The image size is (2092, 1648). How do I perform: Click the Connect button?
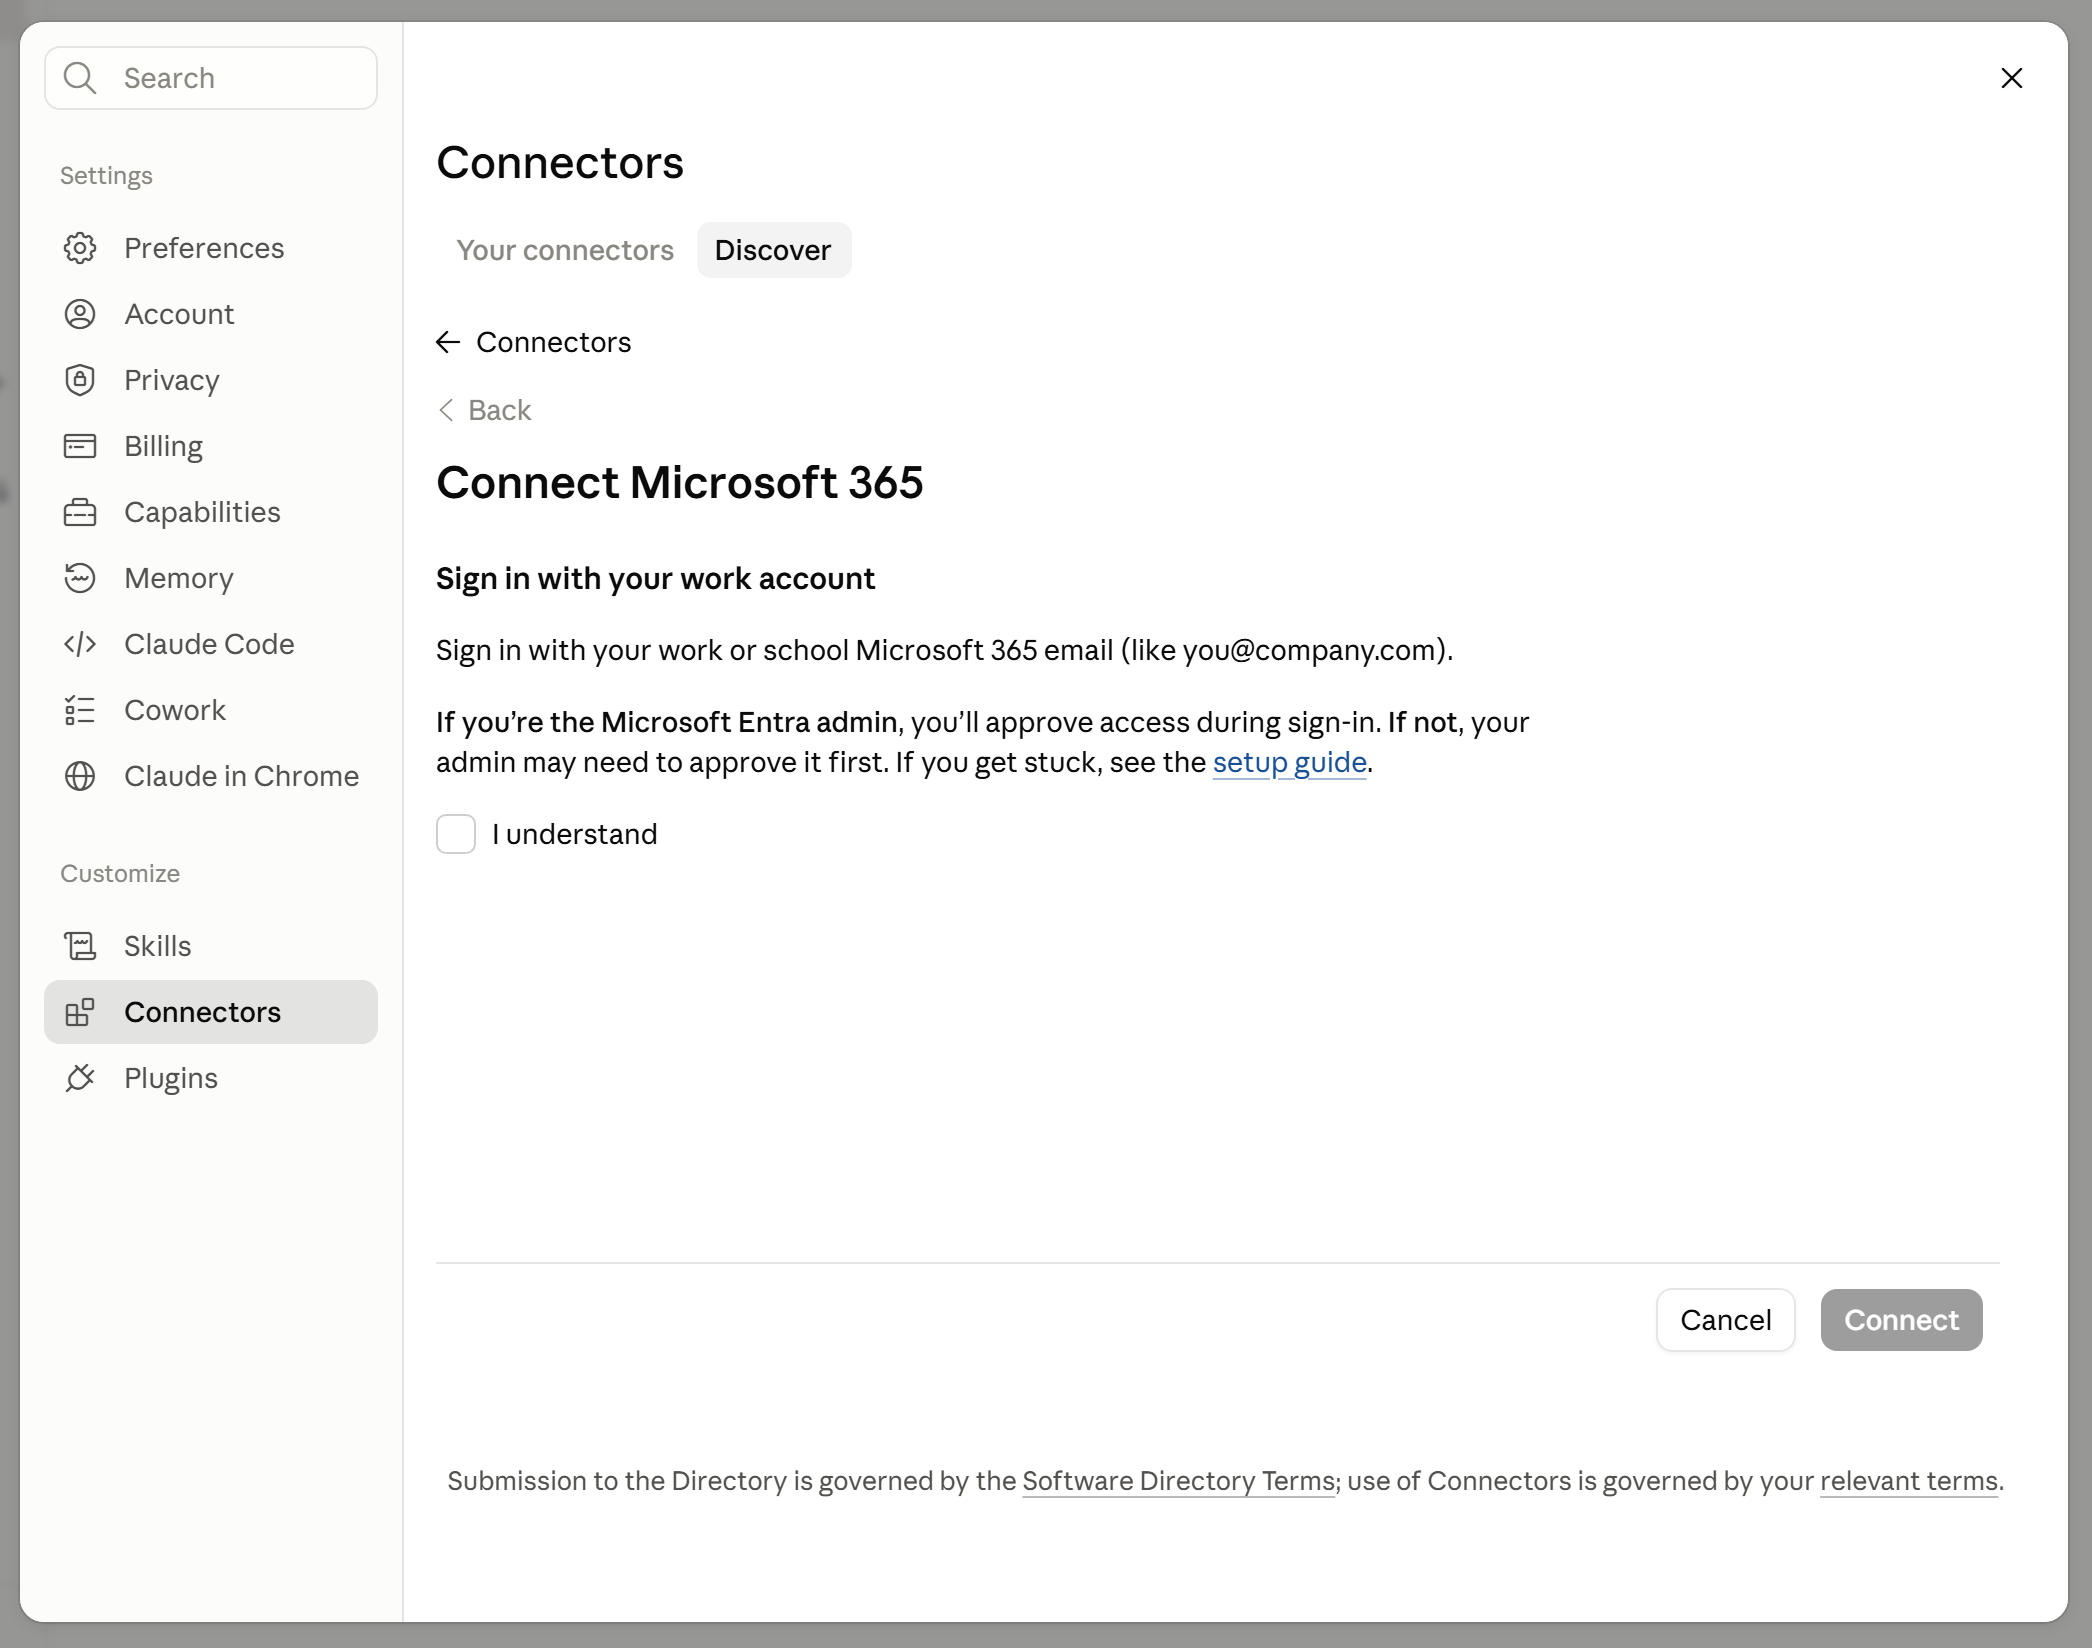point(1901,1320)
